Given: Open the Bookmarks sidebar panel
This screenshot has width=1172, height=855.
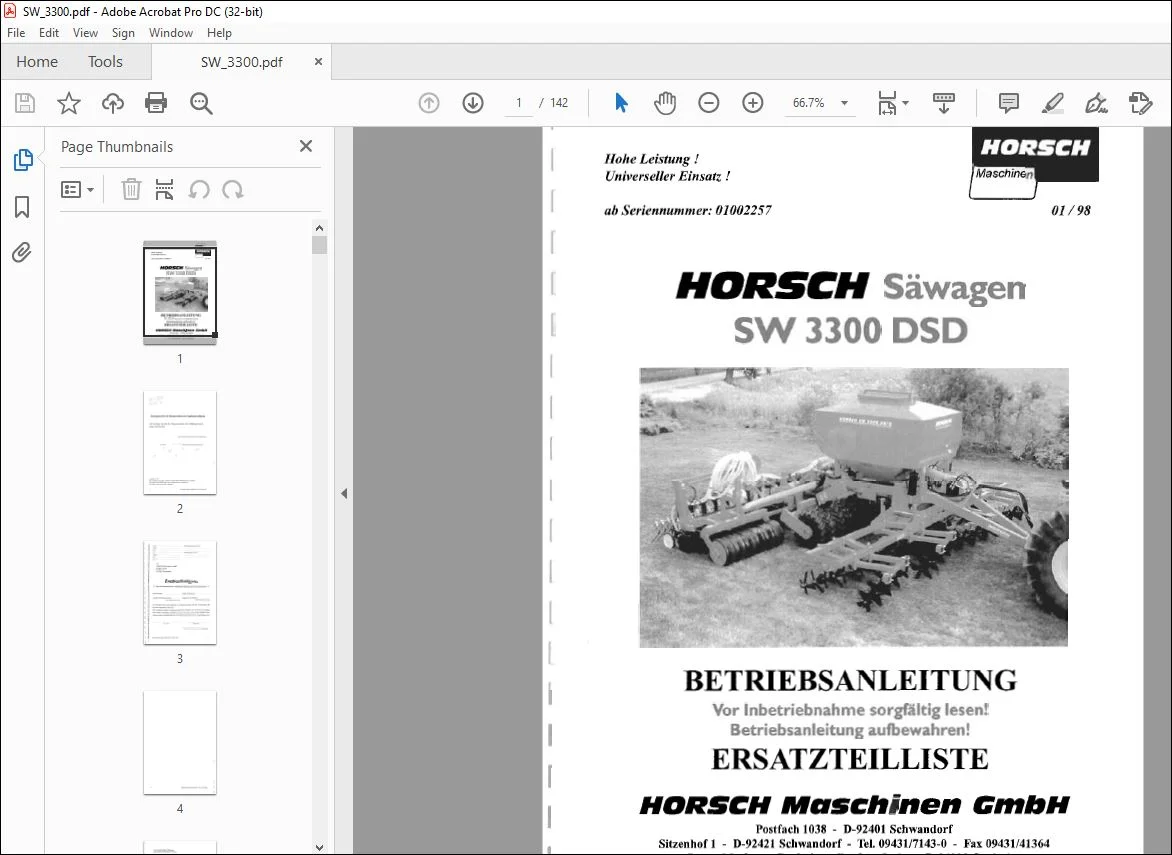Looking at the screenshot, I should (22, 207).
